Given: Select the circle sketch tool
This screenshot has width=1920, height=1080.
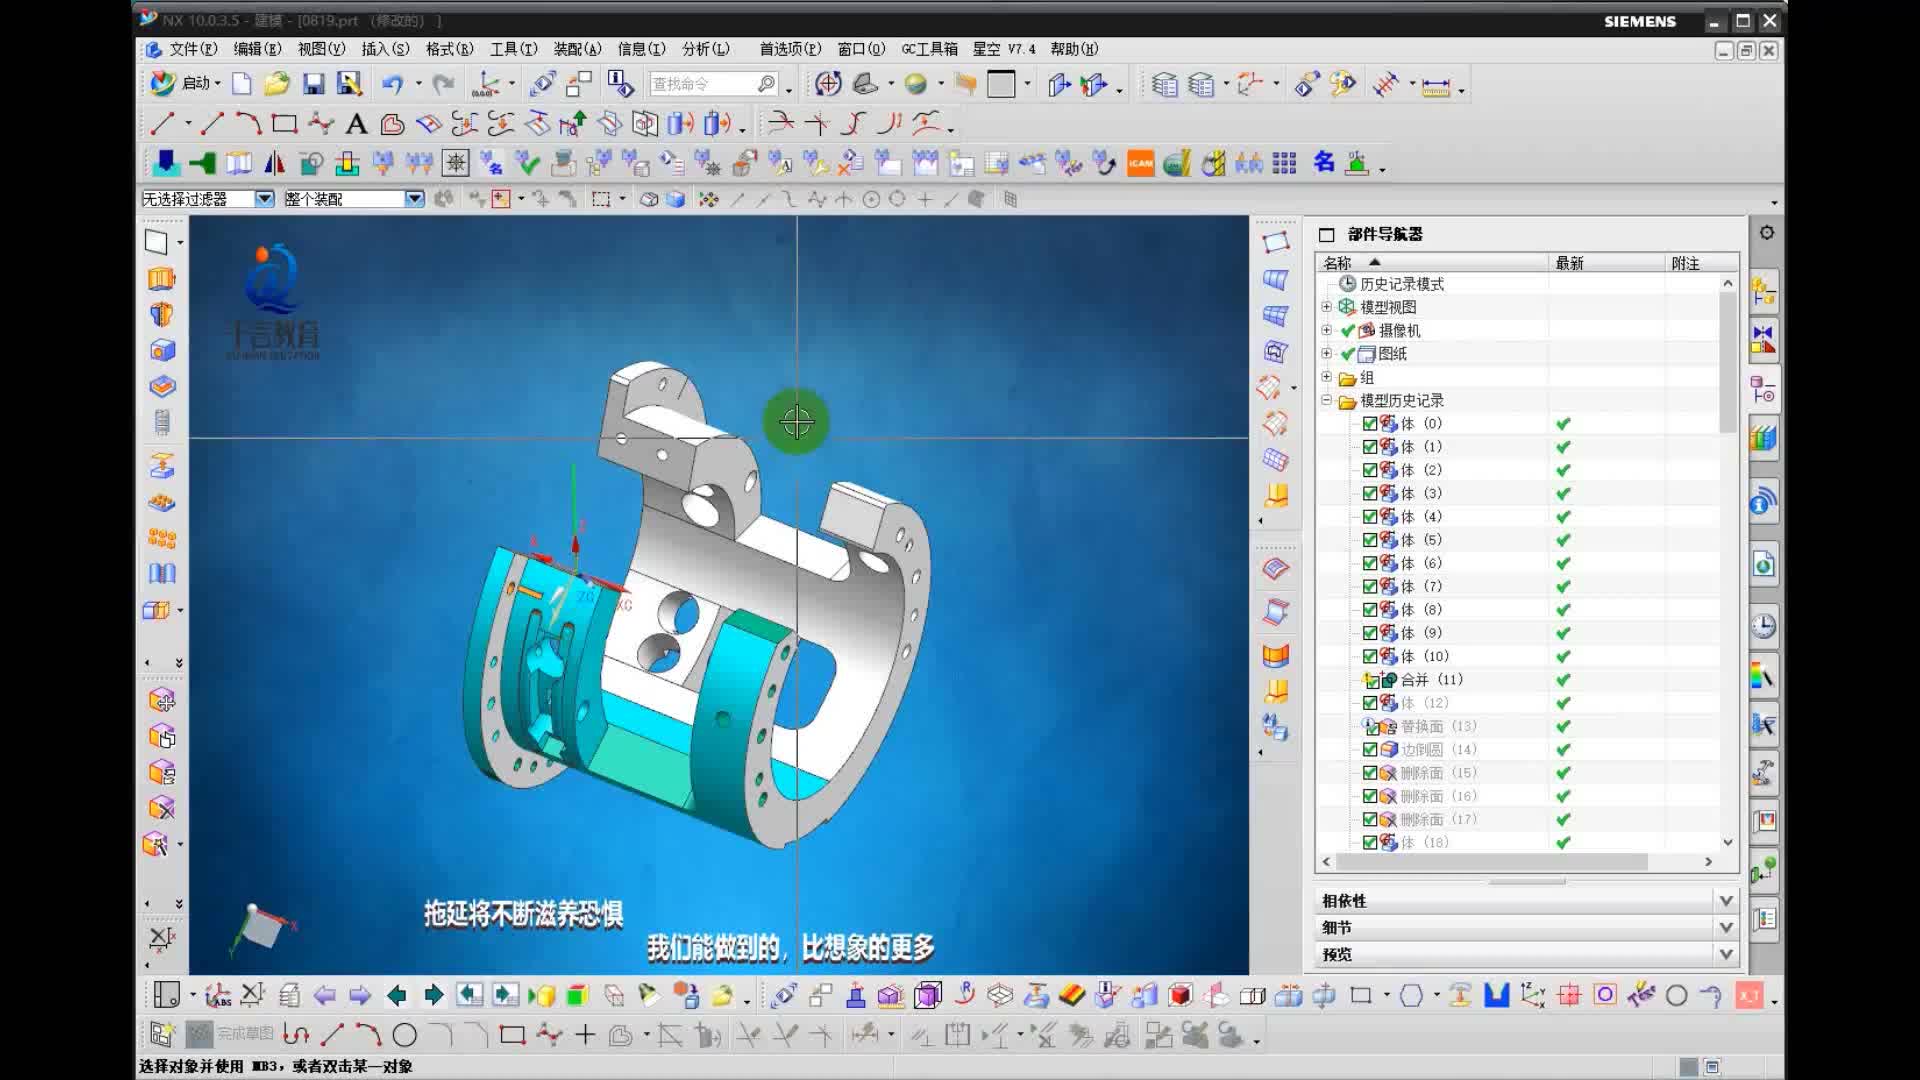Looking at the screenshot, I should 405,1035.
